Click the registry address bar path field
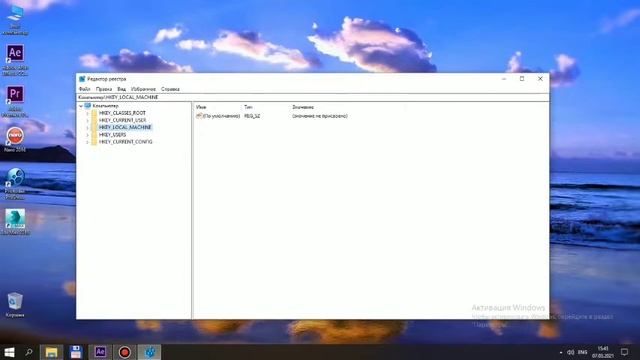Viewport: 640px width, 360px height. pyautogui.click(x=313, y=98)
